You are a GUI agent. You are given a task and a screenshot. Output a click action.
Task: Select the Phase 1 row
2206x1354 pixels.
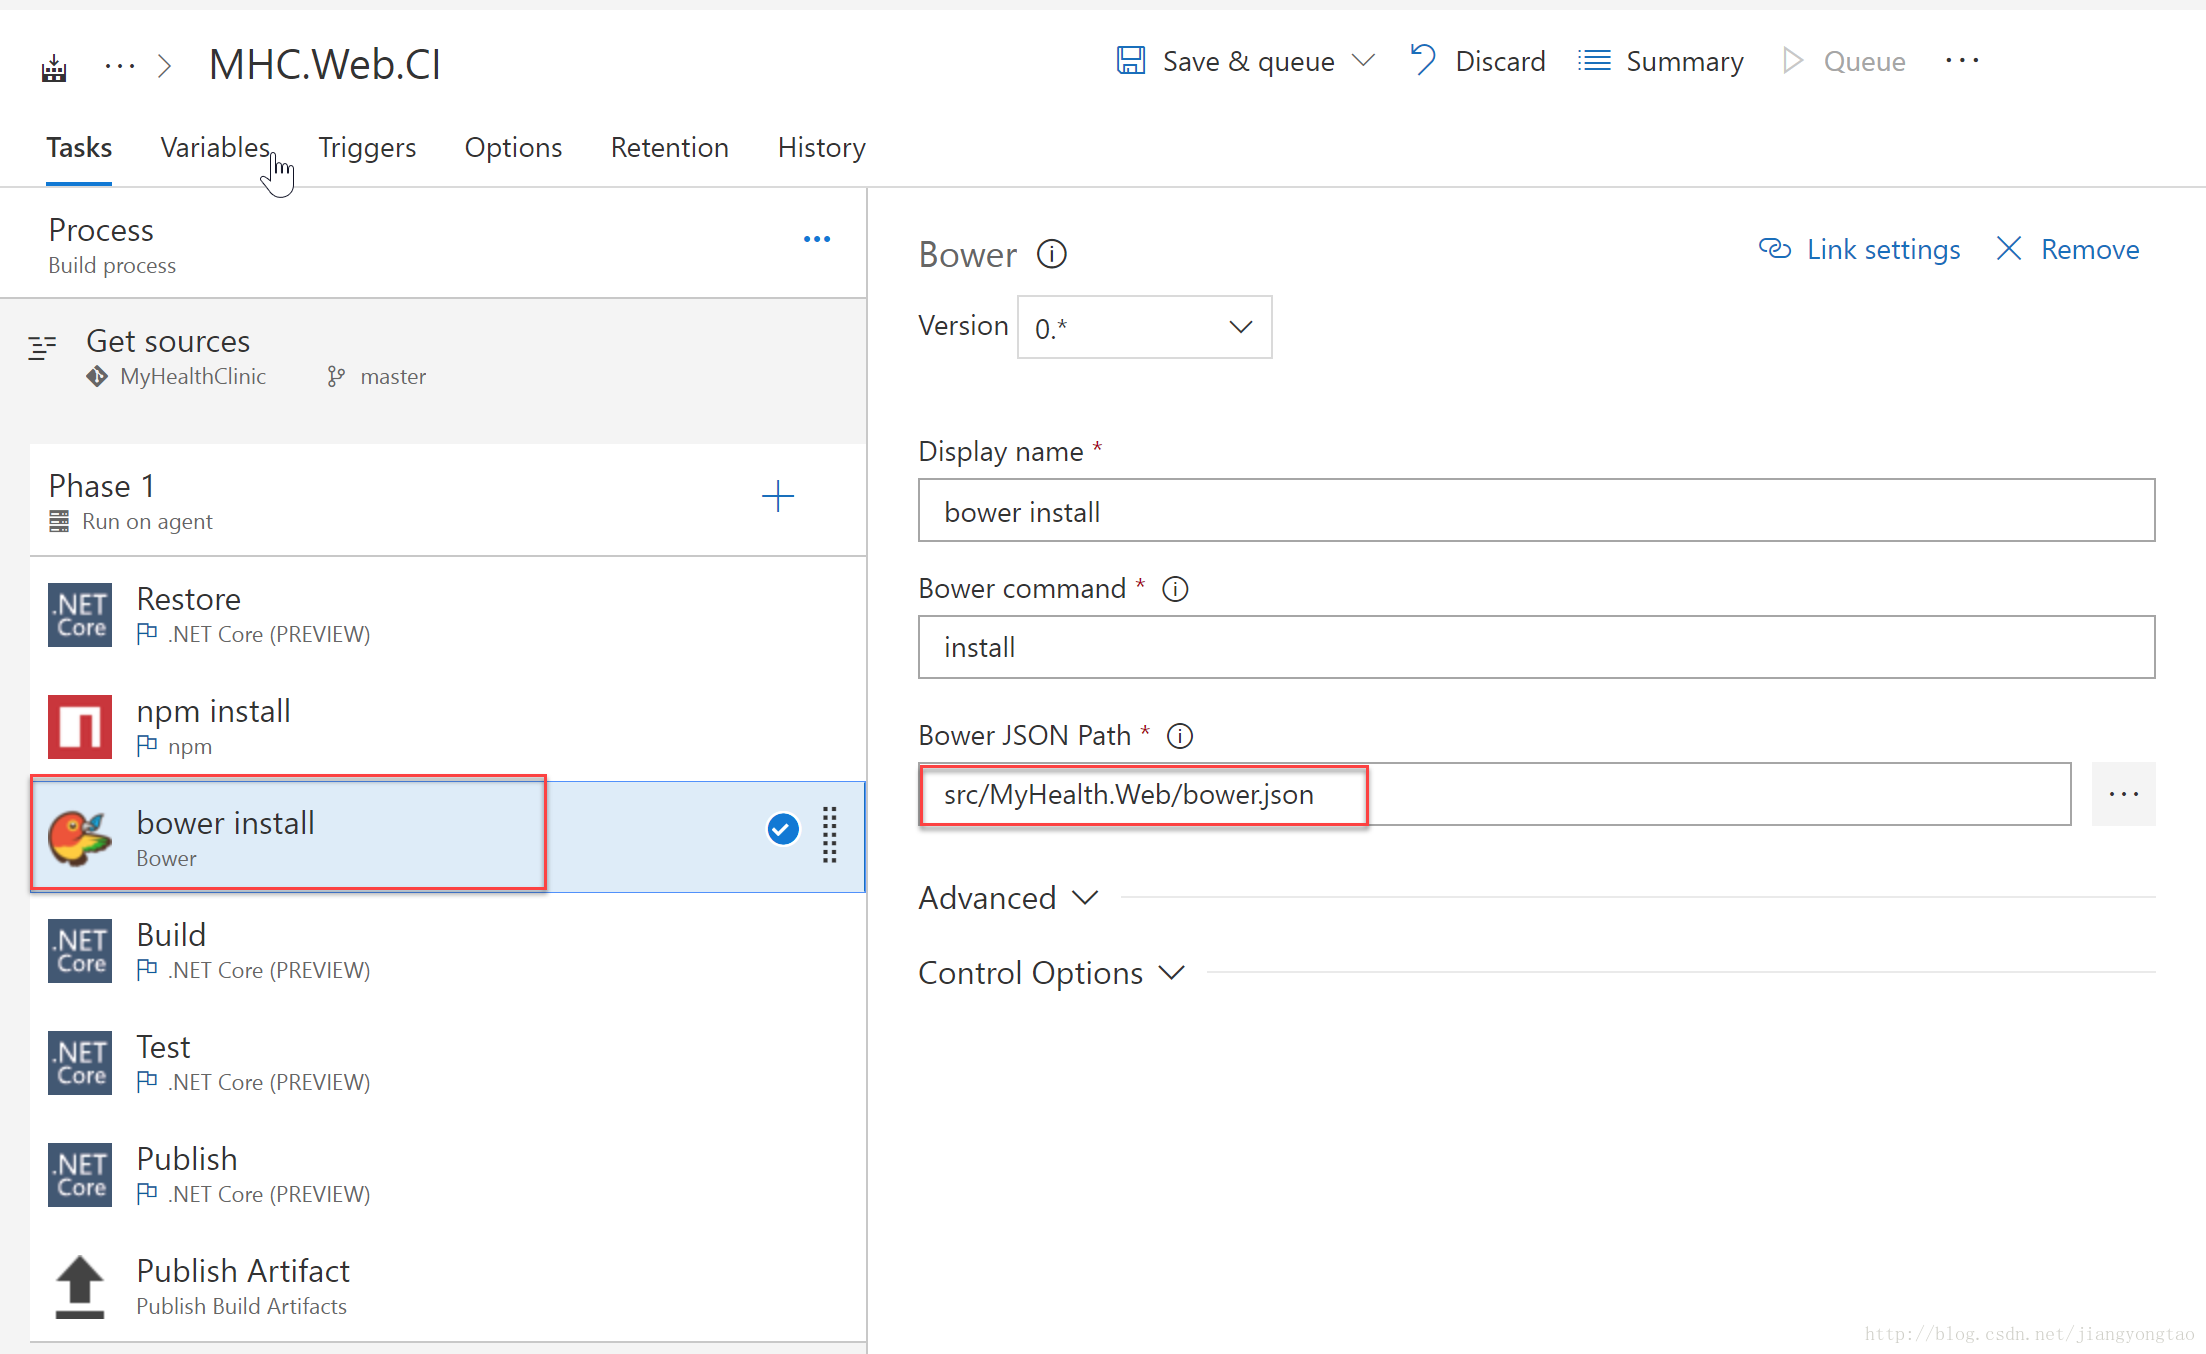pyautogui.click(x=448, y=500)
